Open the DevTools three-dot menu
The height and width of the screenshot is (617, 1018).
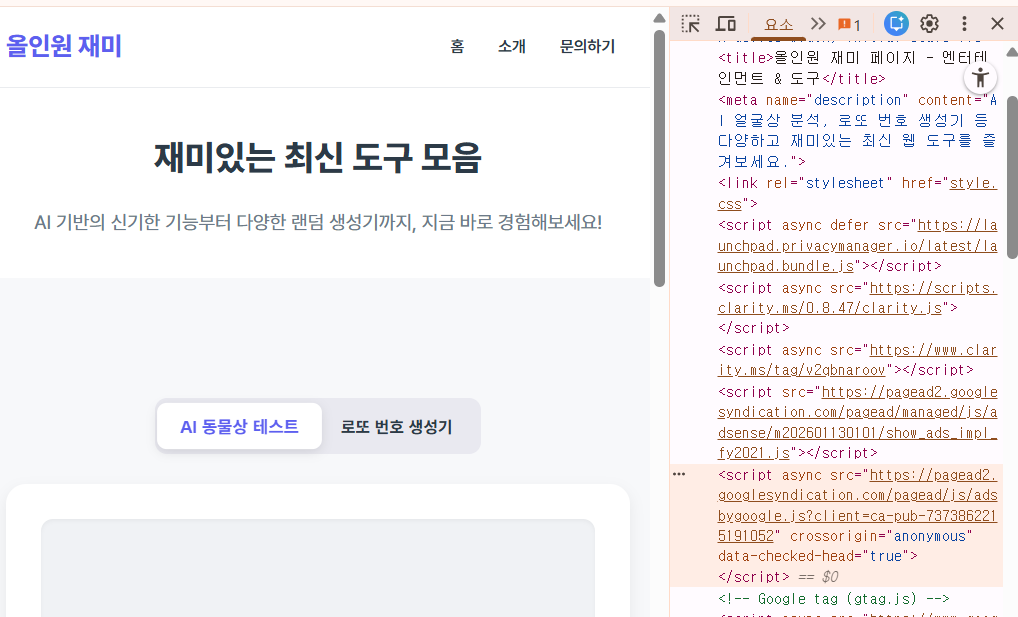click(x=964, y=24)
